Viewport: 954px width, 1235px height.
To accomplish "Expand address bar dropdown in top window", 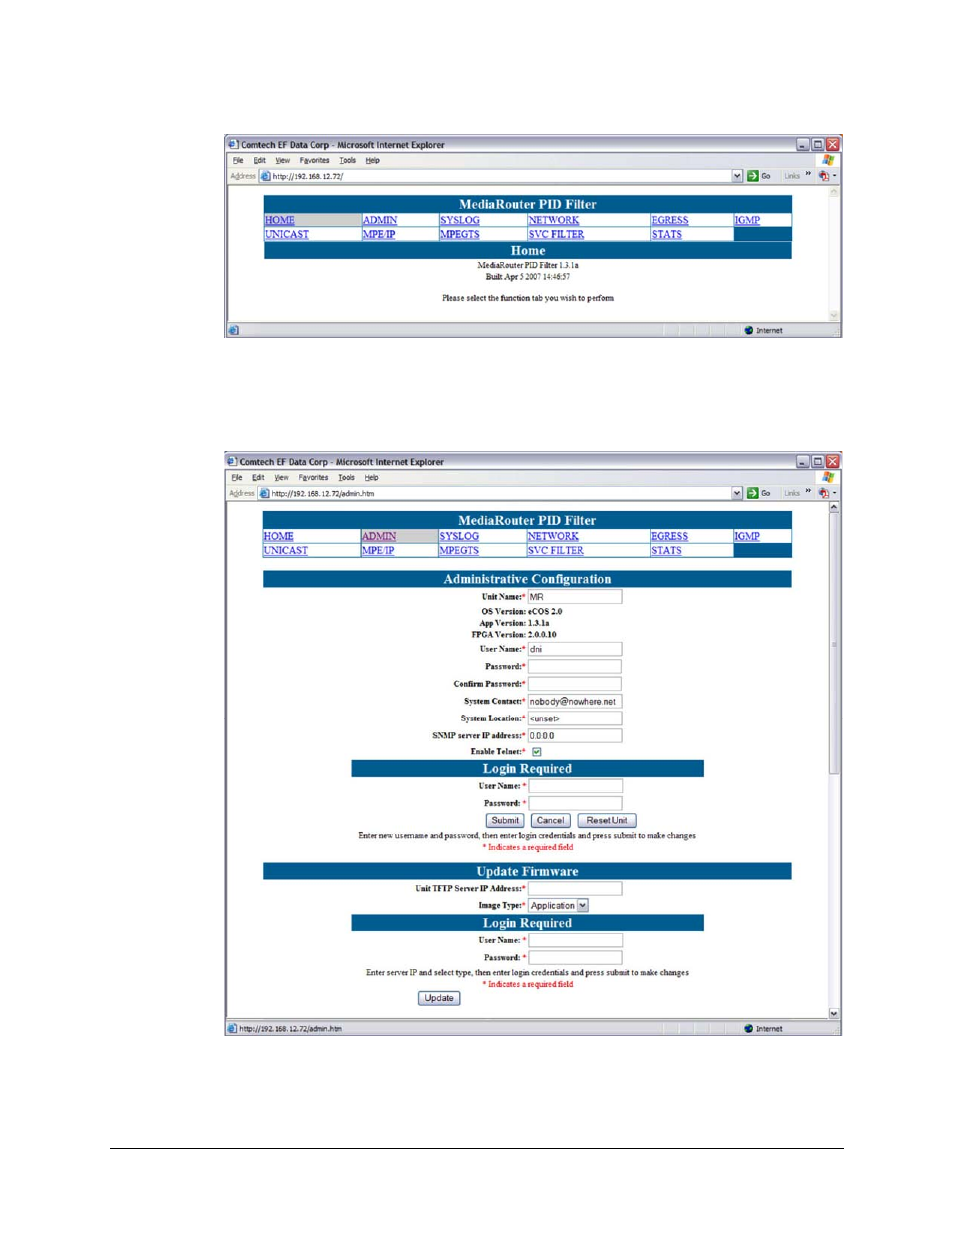I will [x=737, y=176].
